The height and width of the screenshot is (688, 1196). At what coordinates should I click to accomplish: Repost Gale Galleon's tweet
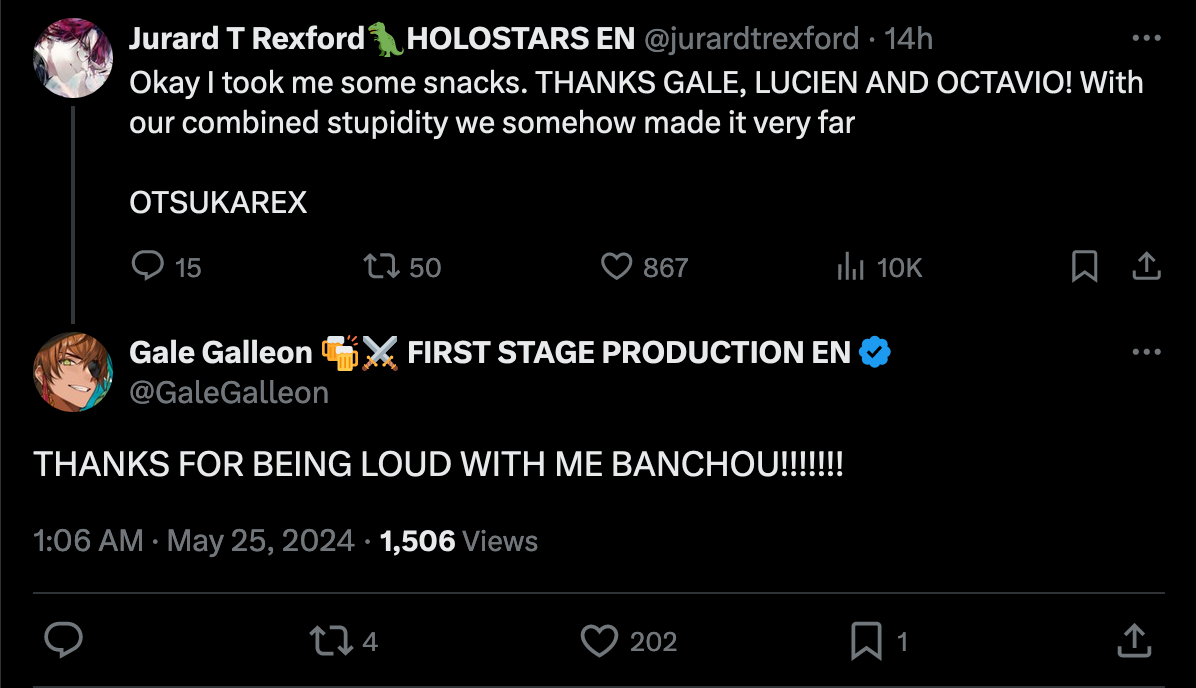pyautogui.click(x=331, y=640)
